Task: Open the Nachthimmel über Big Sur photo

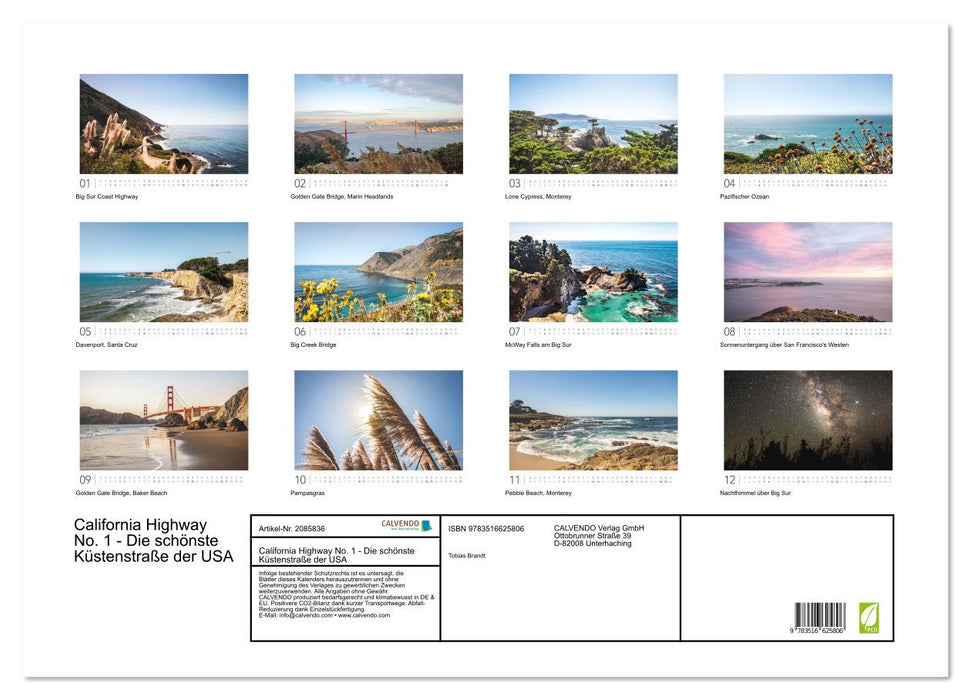Action: [x=808, y=420]
